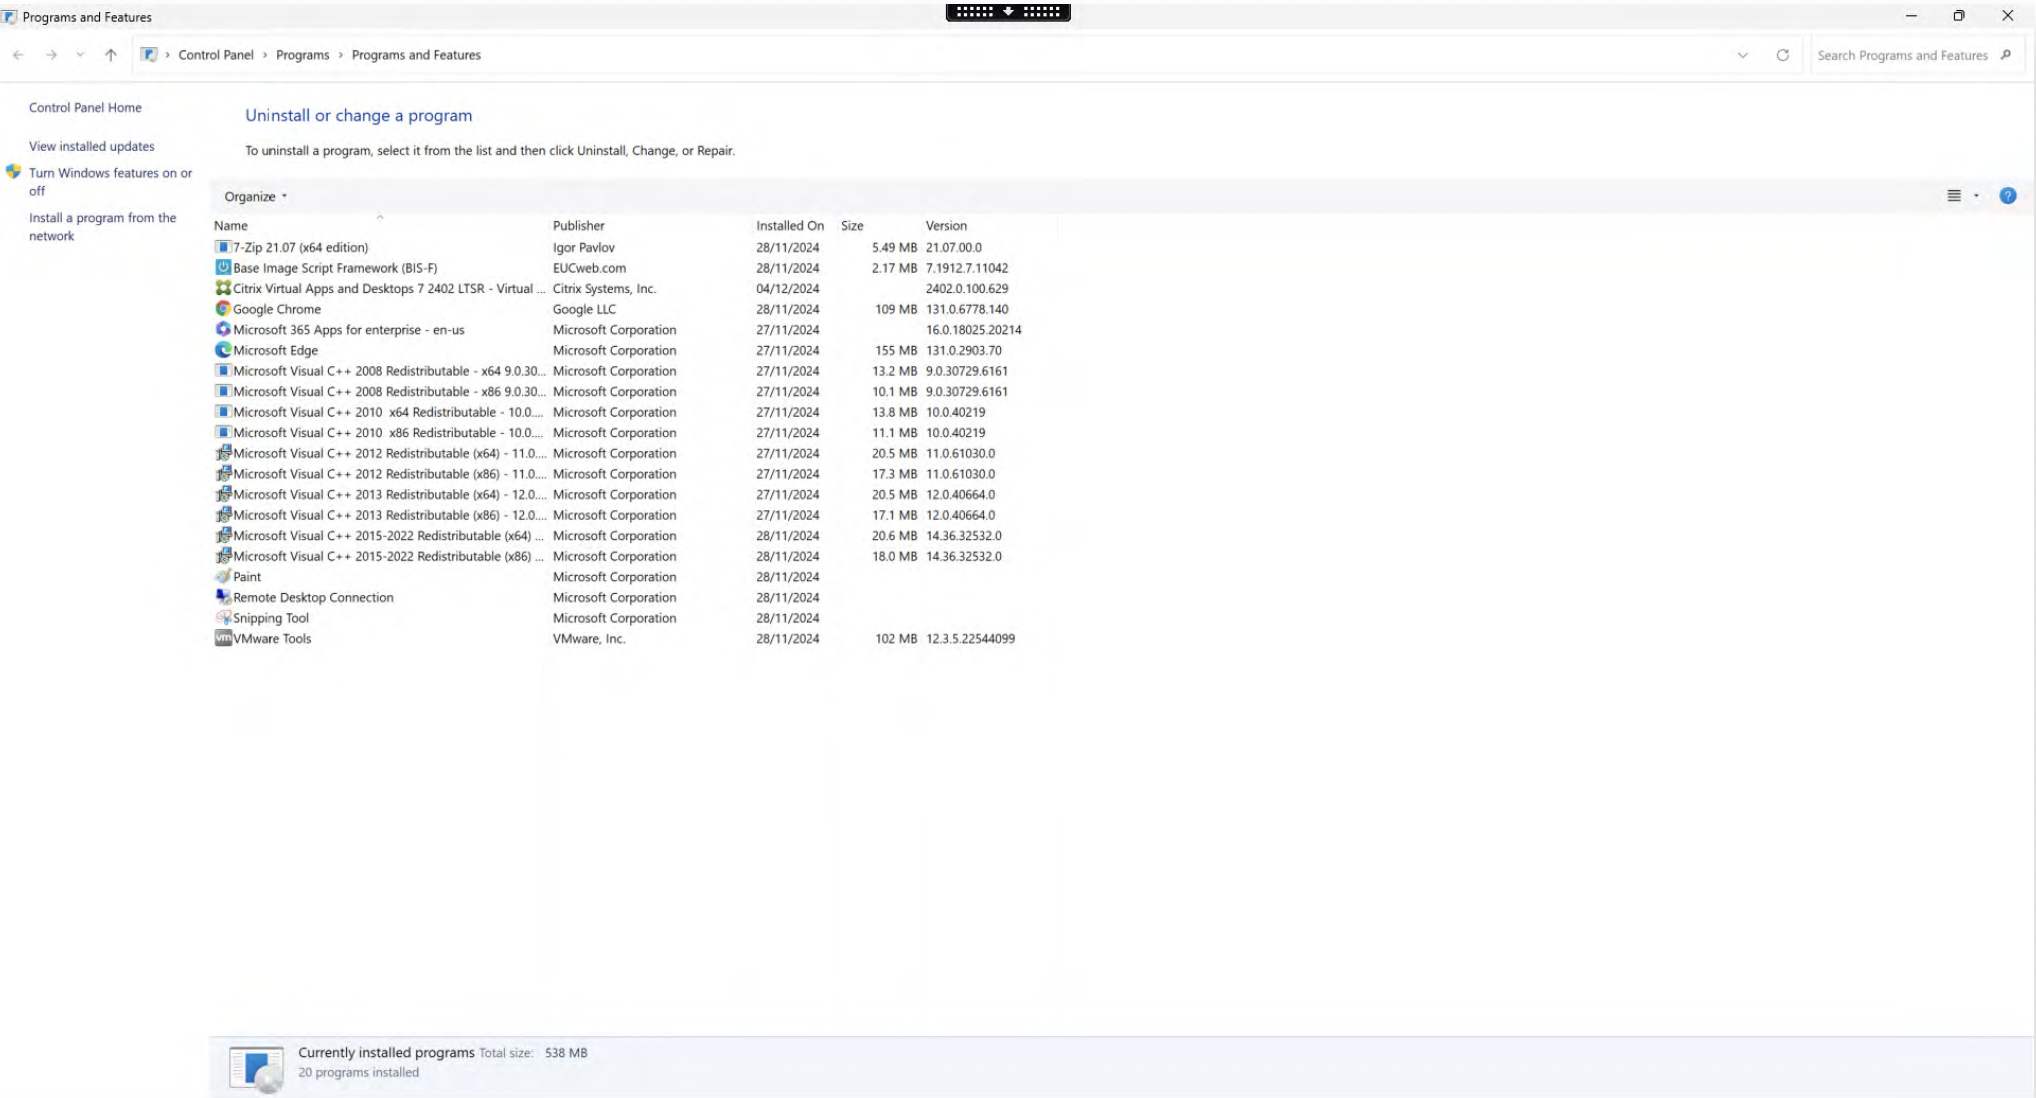This screenshot has height=1098, width=2036.
Task: Sort the list by Name column
Action: click(x=231, y=226)
